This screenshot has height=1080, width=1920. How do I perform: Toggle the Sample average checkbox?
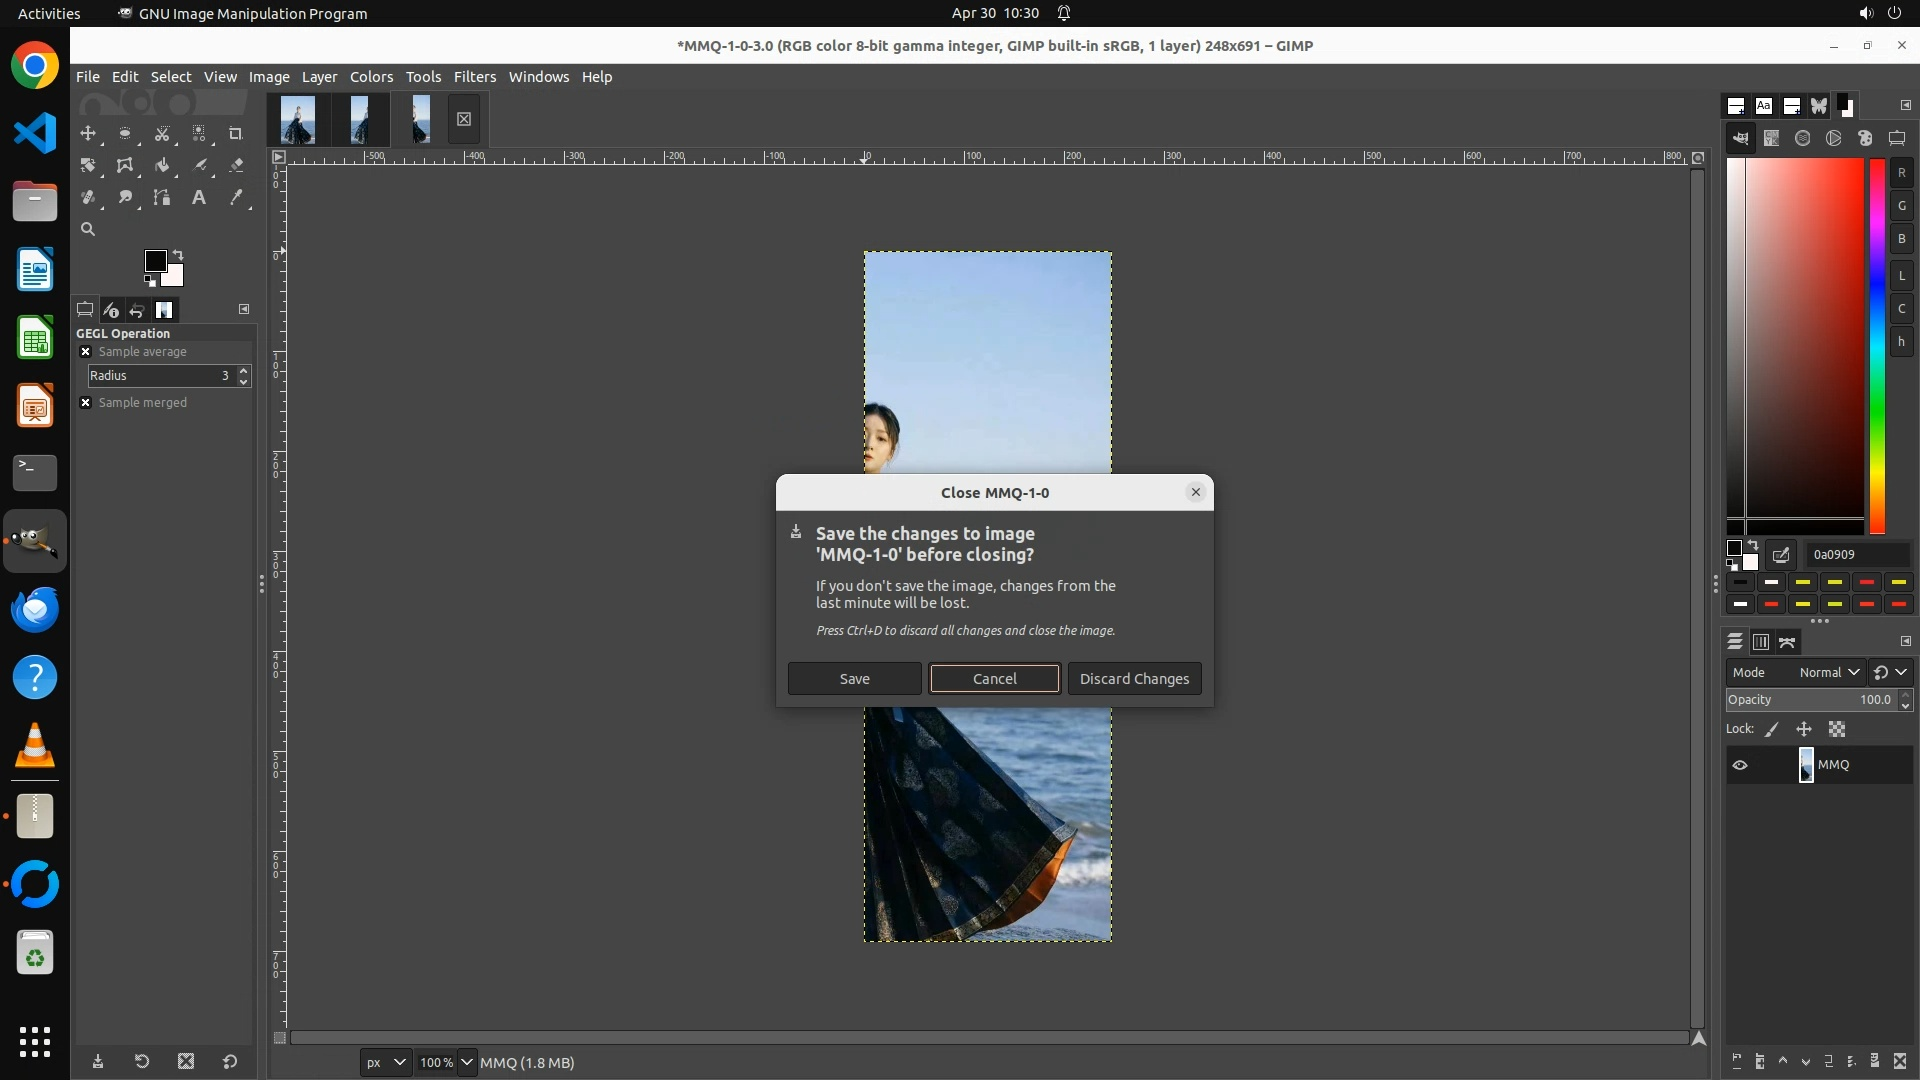pos(86,352)
